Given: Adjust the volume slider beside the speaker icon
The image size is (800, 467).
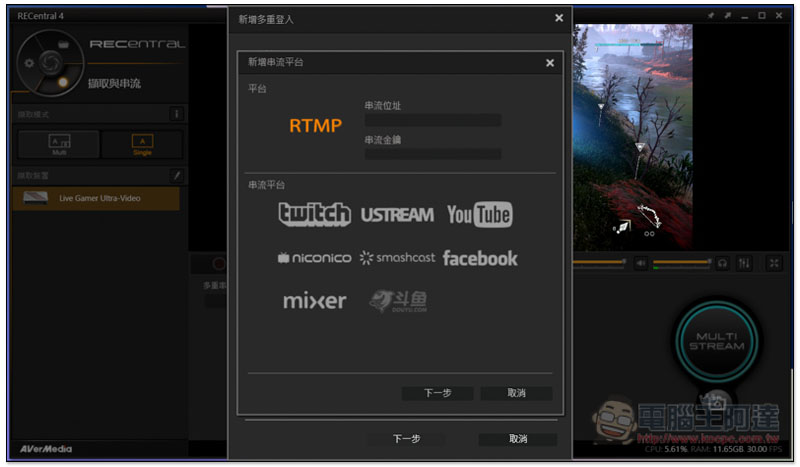Looking at the screenshot, I should (682, 262).
